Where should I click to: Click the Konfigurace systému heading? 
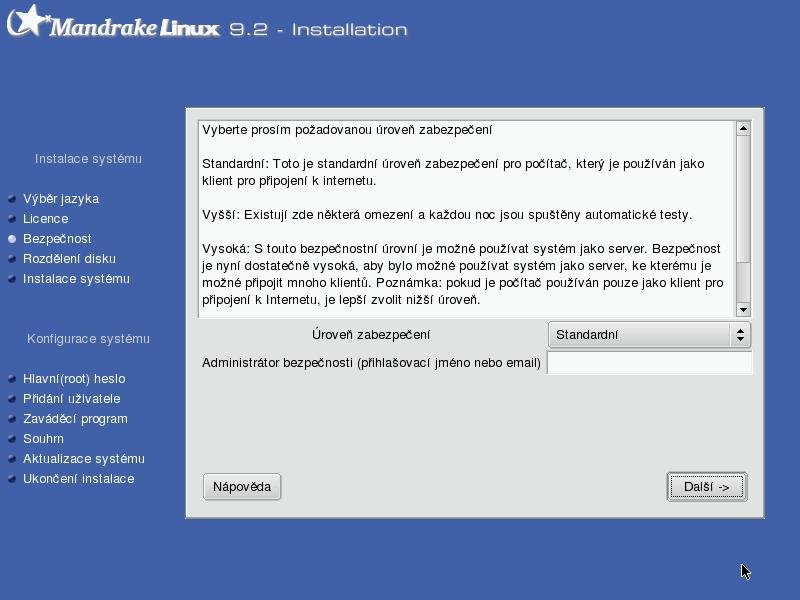point(88,339)
